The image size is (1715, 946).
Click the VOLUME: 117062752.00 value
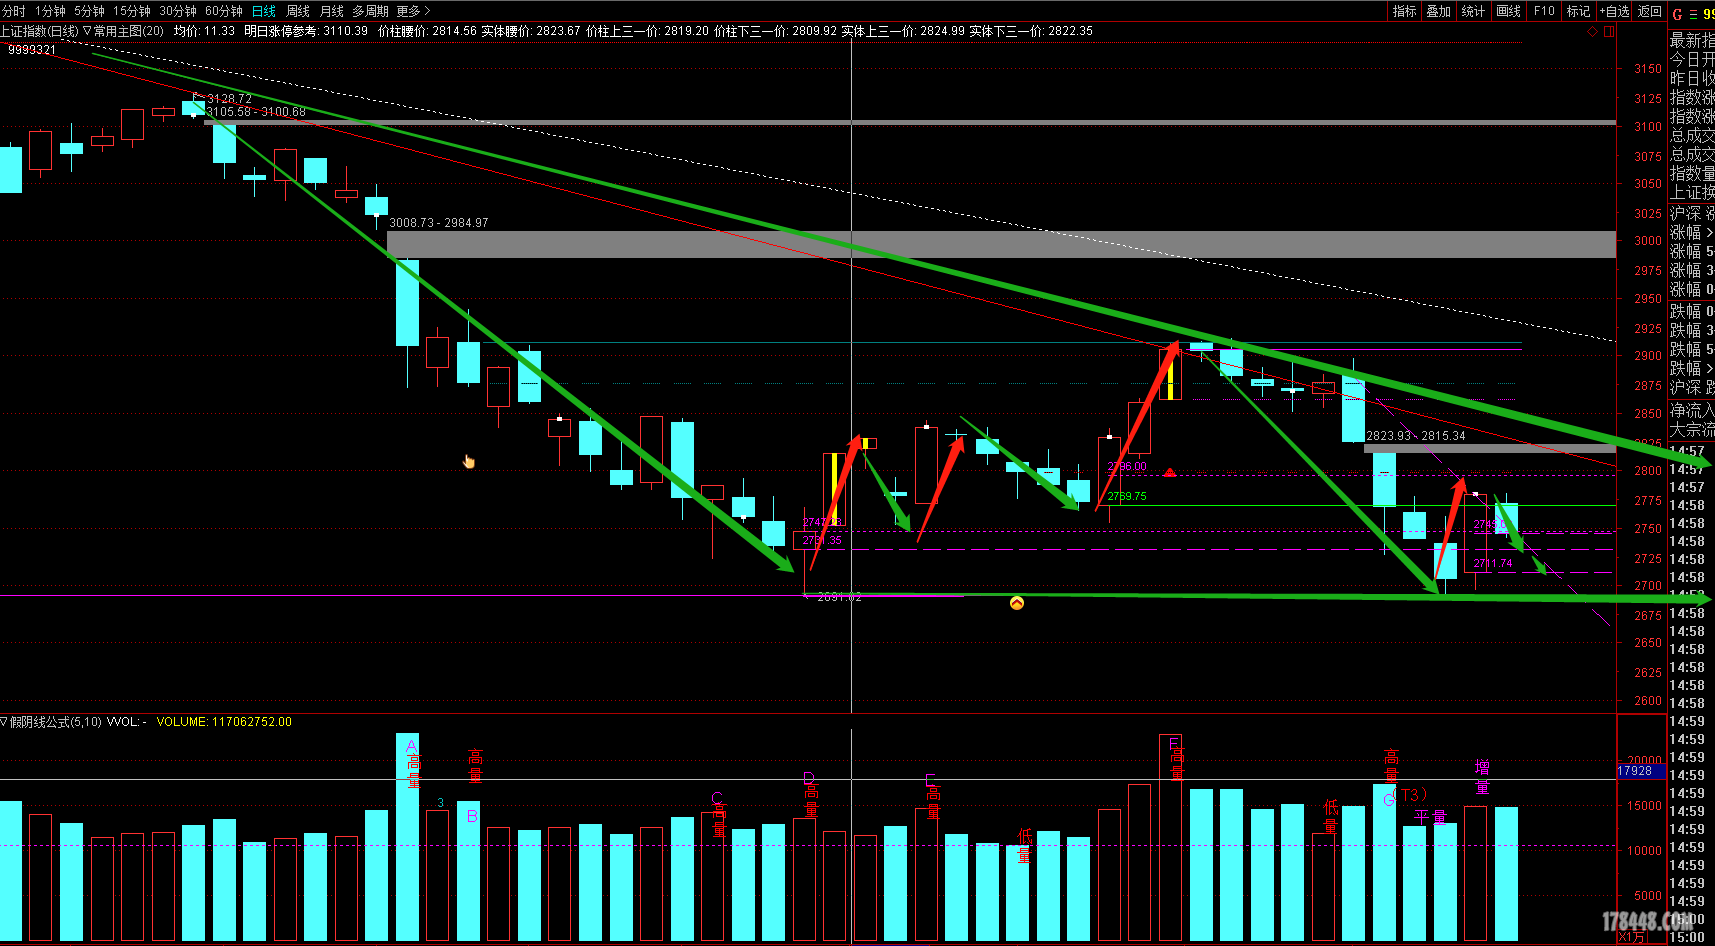click(224, 722)
